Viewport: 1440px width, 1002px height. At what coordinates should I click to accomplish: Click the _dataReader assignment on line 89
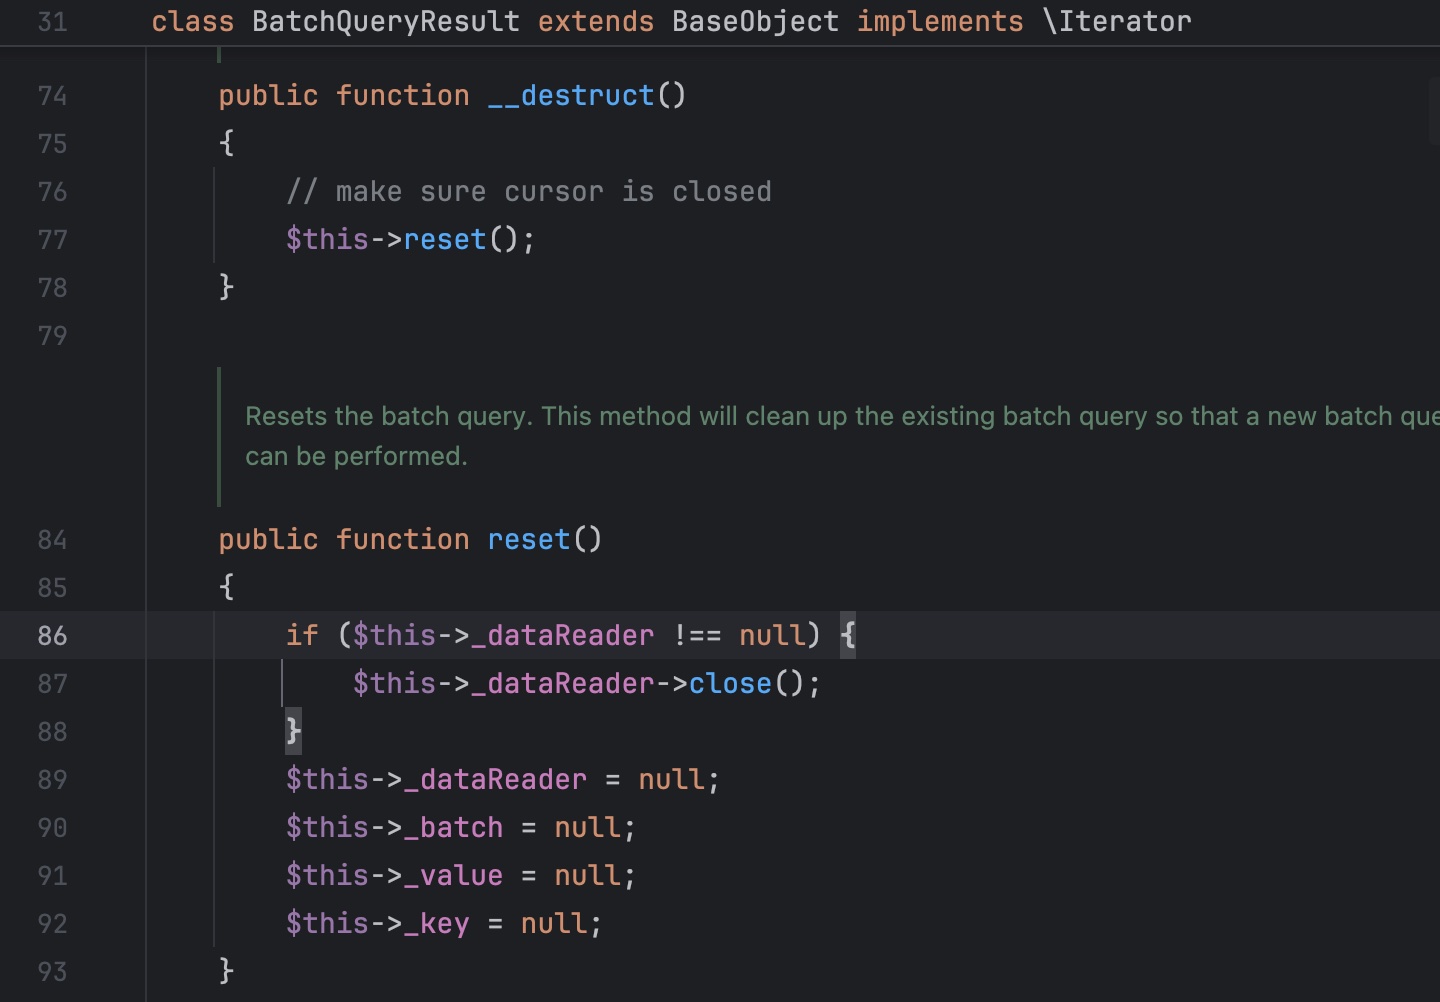tap(495, 780)
